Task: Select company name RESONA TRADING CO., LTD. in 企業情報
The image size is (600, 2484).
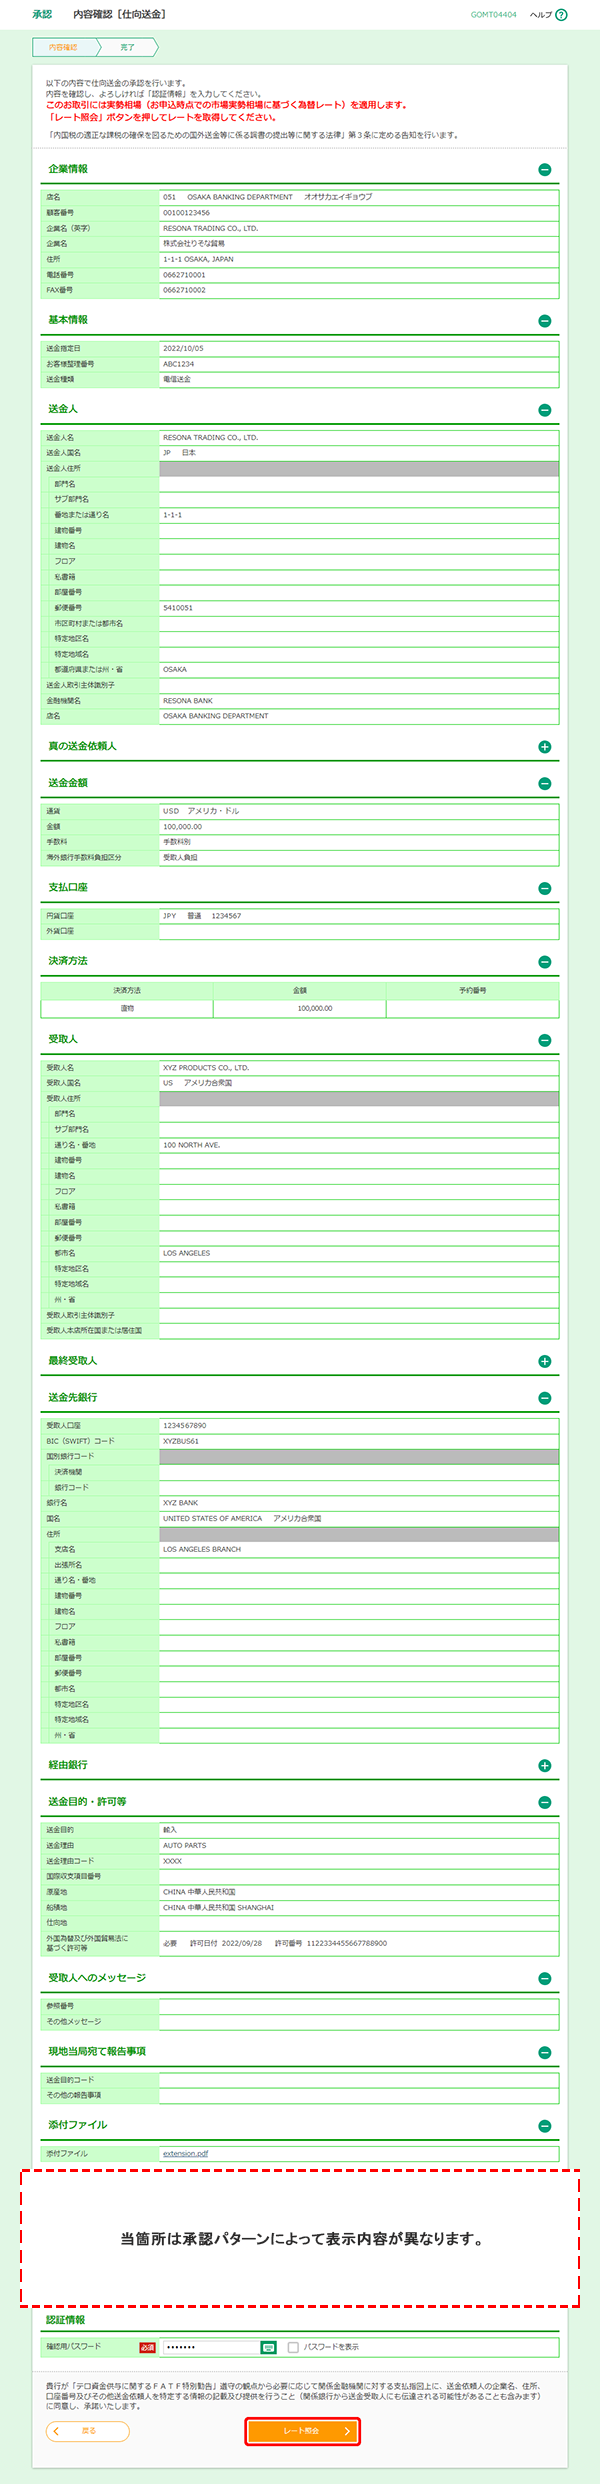Action: [211, 228]
